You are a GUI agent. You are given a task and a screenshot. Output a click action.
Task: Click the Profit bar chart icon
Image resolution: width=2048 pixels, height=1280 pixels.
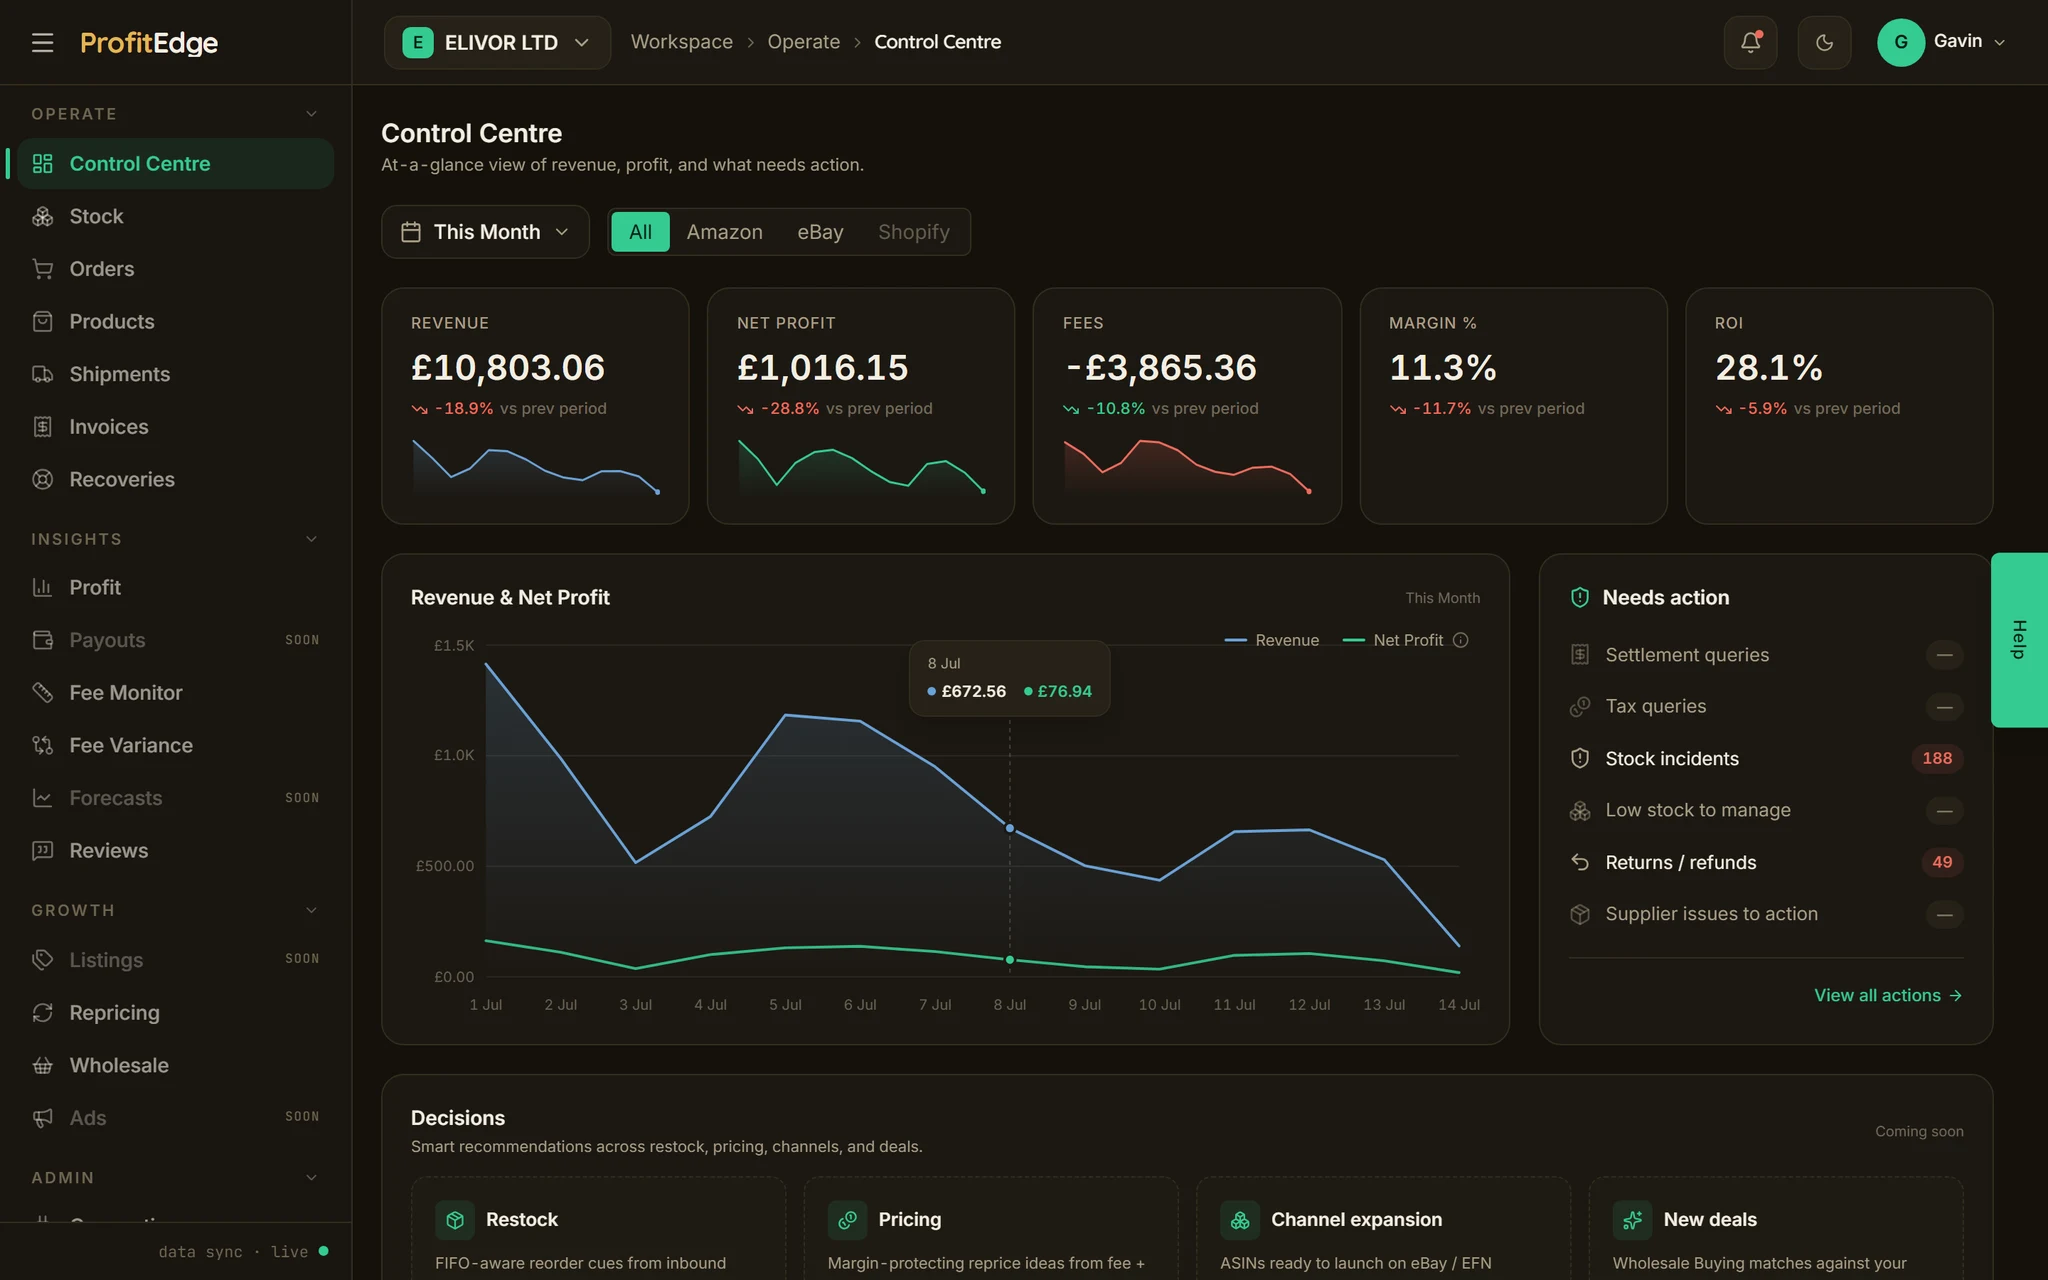pyautogui.click(x=42, y=587)
